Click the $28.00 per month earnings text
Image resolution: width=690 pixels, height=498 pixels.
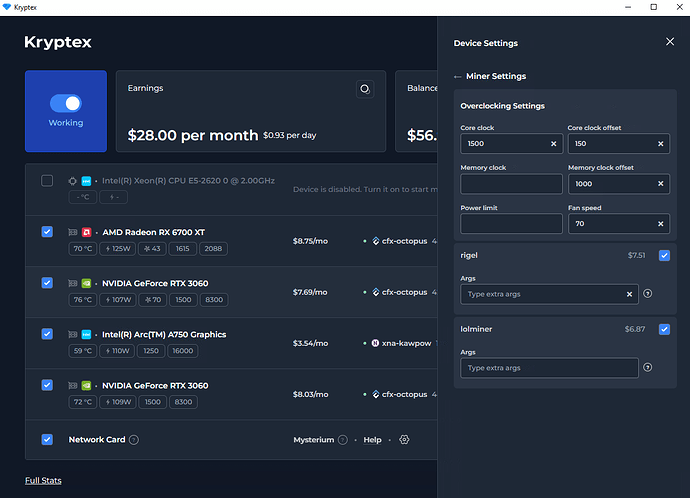tap(193, 135)
